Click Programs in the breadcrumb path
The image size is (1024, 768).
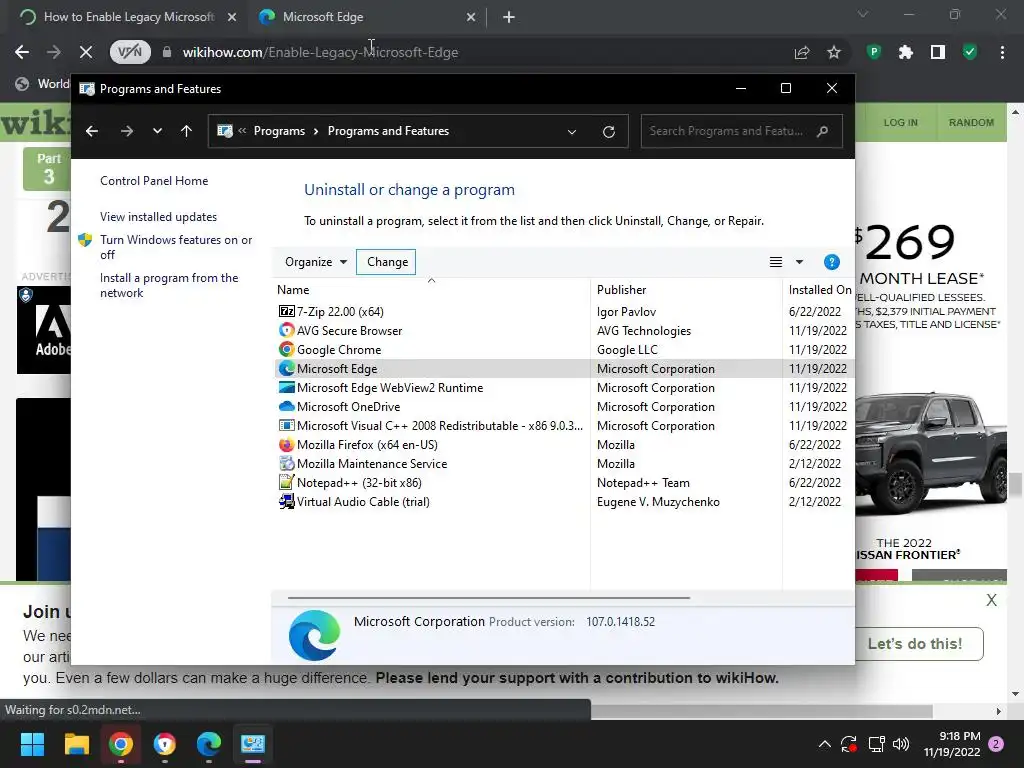point(280,131)
